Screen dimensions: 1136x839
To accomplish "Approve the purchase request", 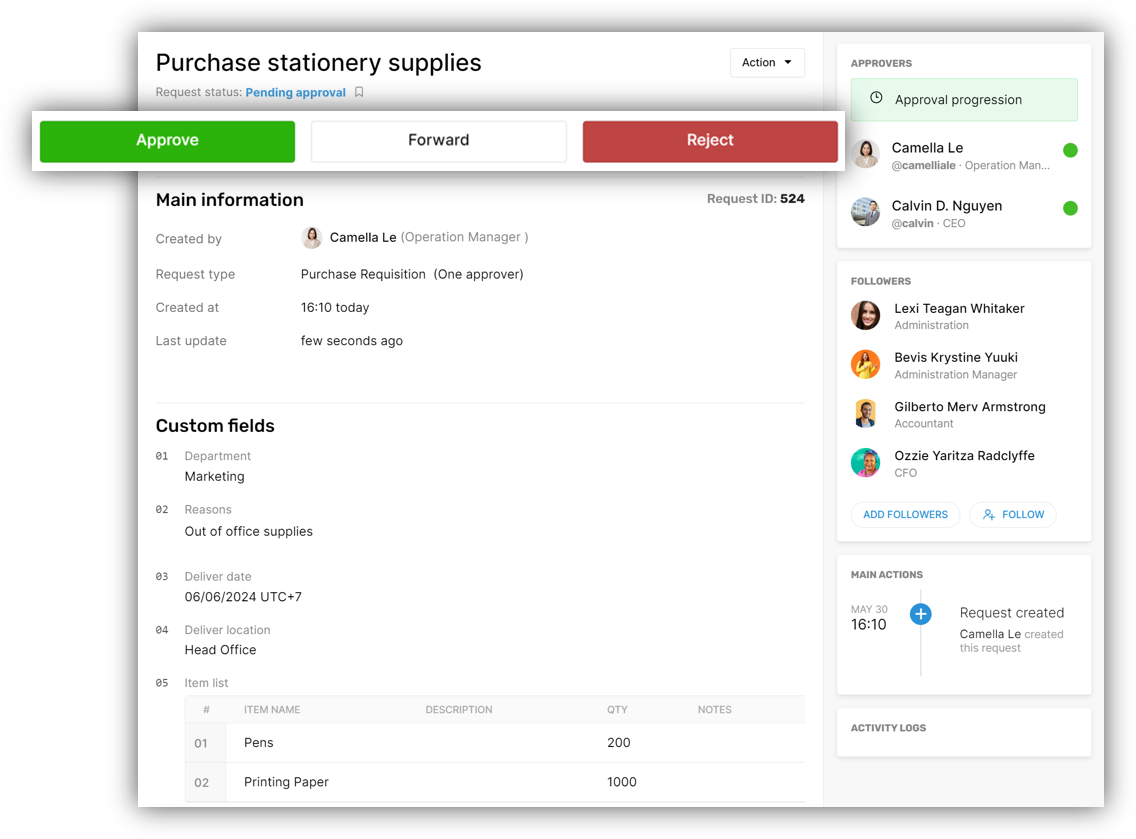I will pyautogui.click(x=167, y=141).
